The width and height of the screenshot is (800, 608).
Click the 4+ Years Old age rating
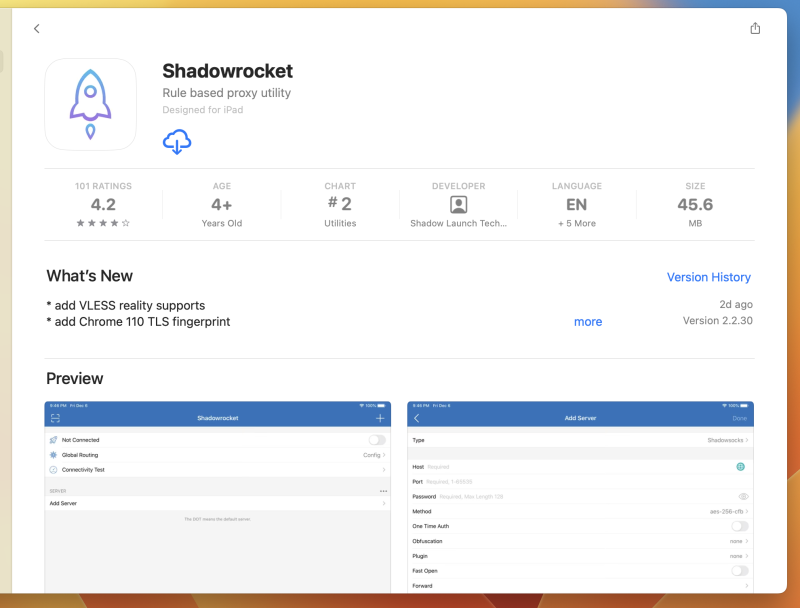[x=222, y=205]
